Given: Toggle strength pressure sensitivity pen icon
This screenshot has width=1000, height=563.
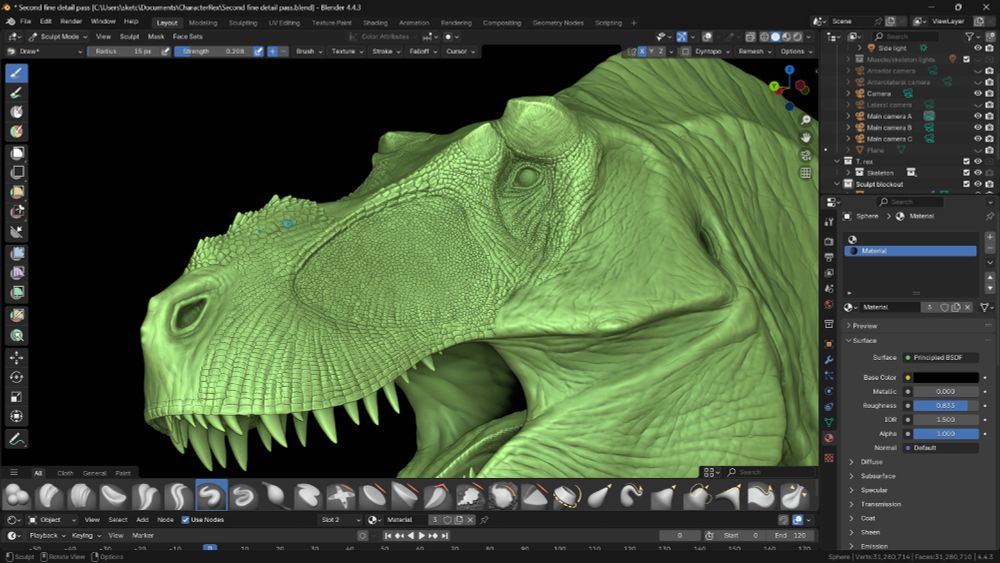Looking at the screenshot, I should click(258, 51).
